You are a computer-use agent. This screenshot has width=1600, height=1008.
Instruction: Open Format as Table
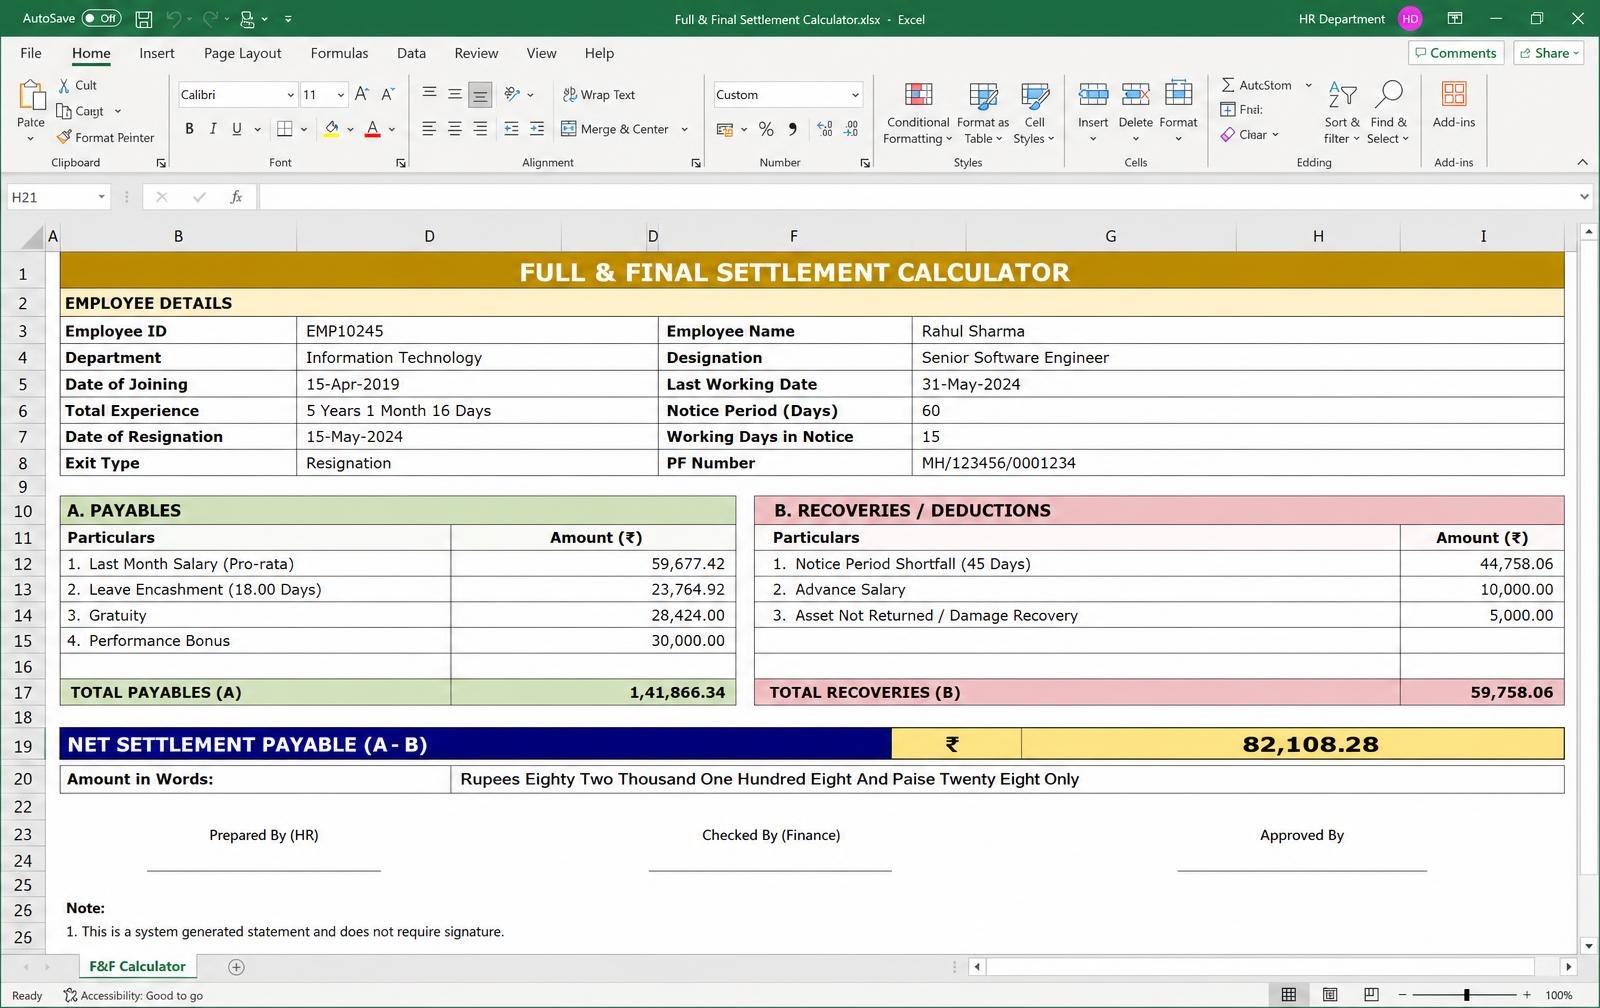pos(983,113)
